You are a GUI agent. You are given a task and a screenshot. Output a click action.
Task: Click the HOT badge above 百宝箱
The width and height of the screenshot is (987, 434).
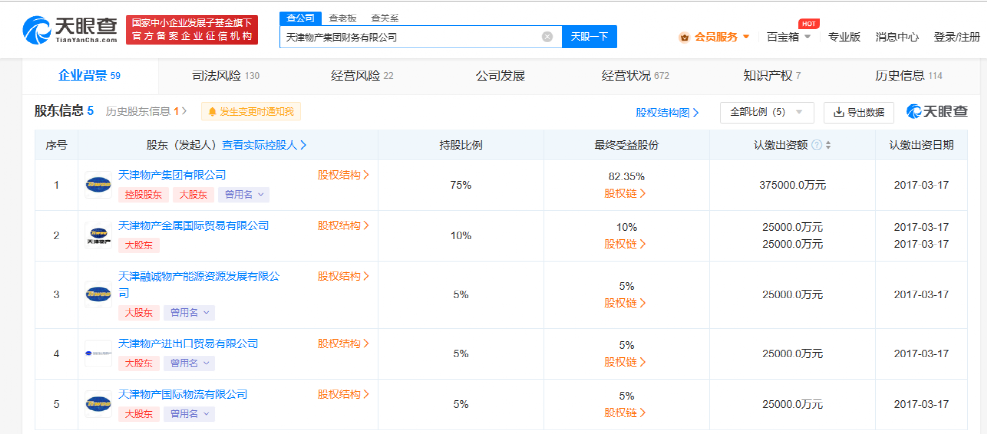809,23
